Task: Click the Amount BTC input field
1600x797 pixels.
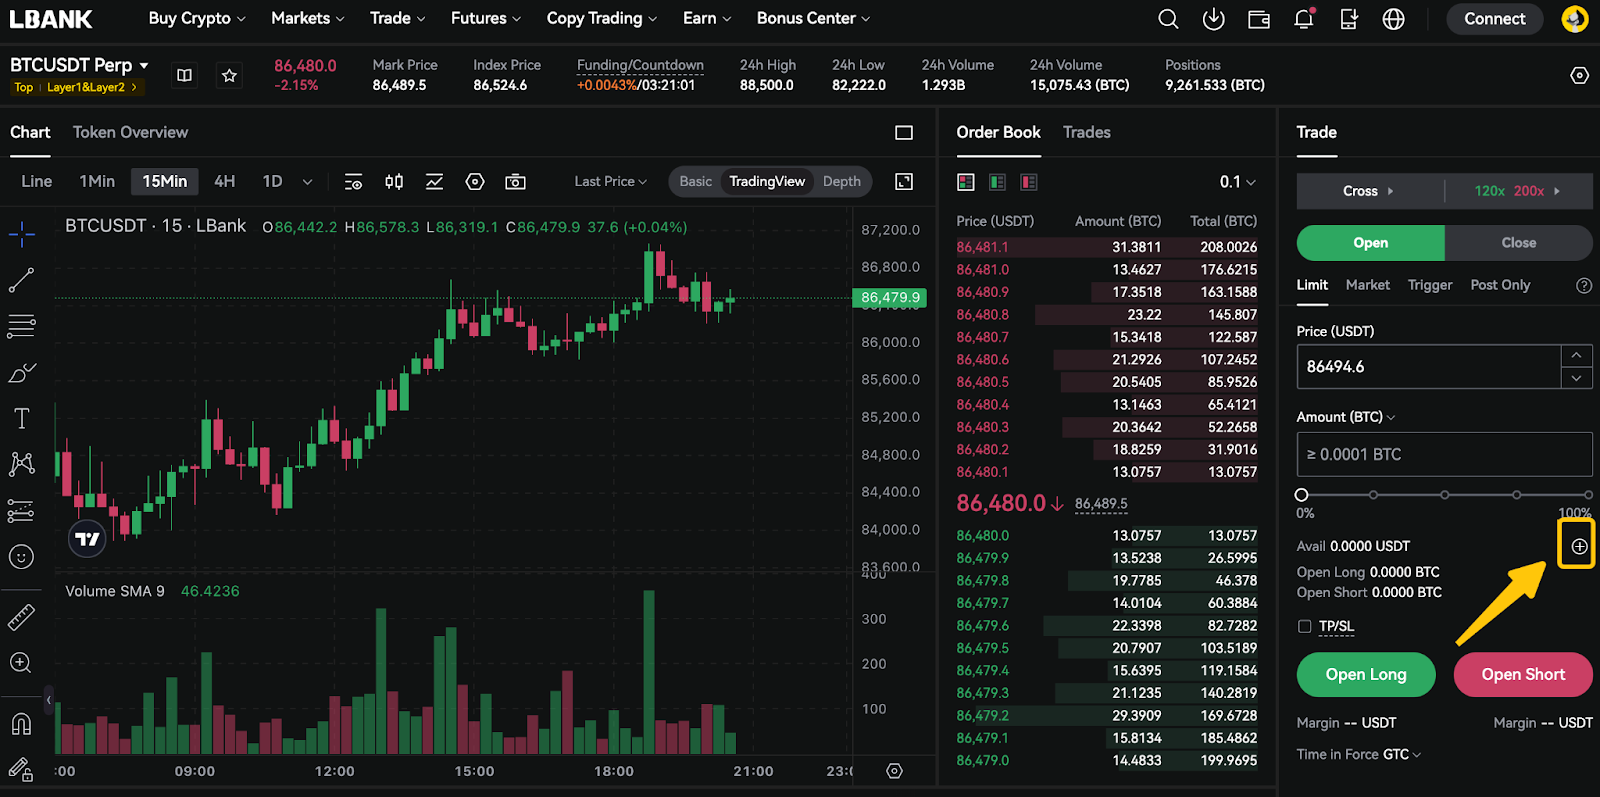Action: [1444, 454]
